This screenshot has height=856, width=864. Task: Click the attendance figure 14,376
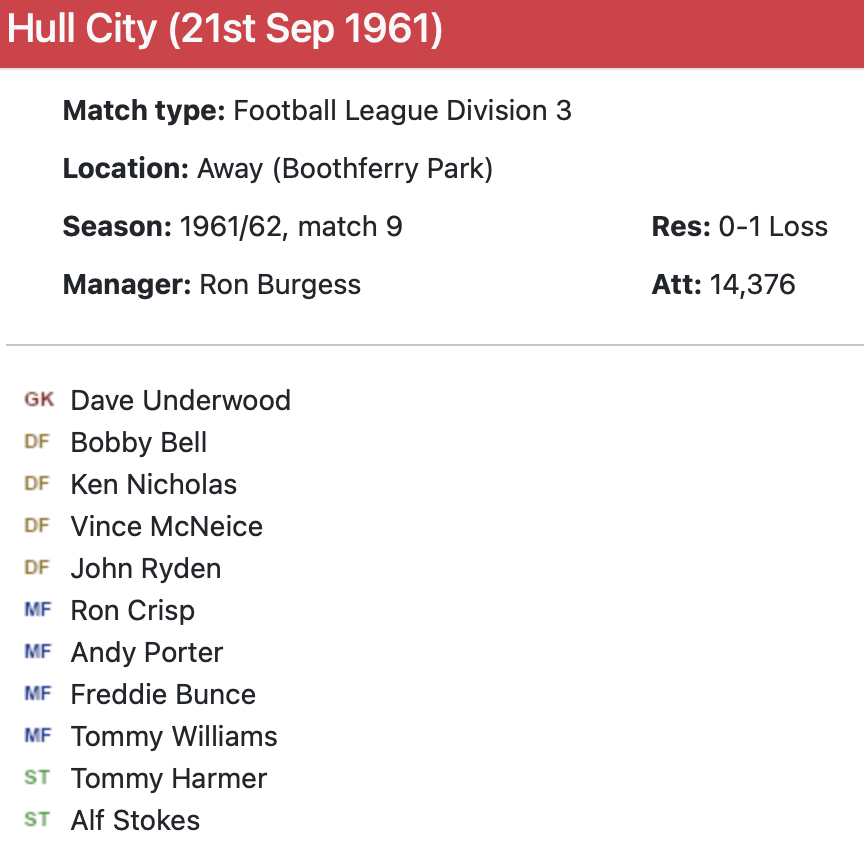(x=752, y=285)
